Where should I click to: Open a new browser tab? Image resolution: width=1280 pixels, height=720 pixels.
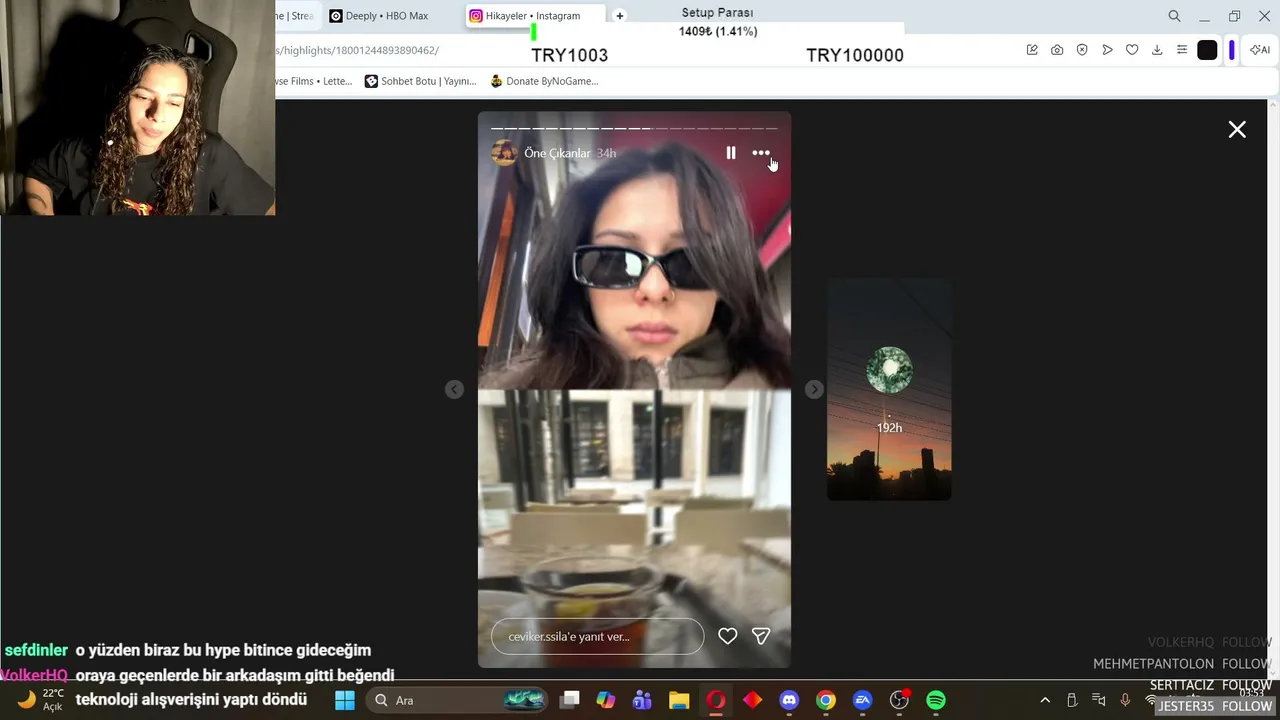620,16
